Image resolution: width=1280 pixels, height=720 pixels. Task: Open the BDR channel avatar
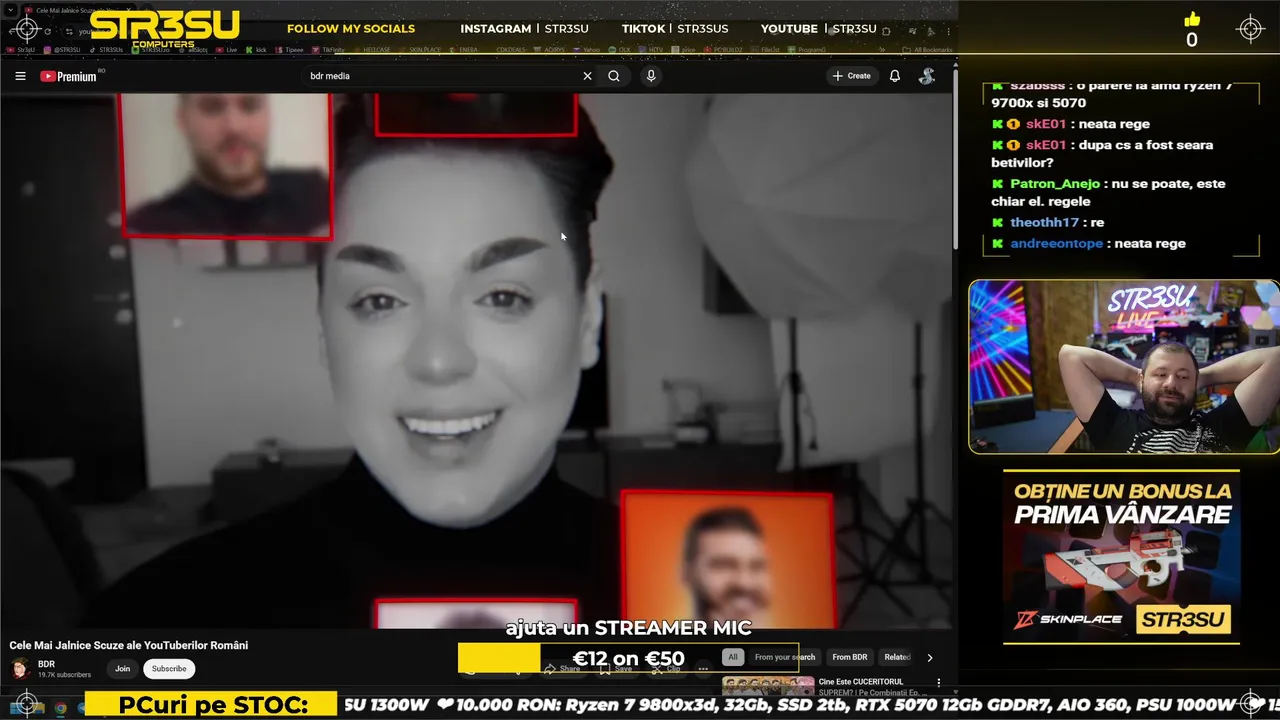pos(20,669)
